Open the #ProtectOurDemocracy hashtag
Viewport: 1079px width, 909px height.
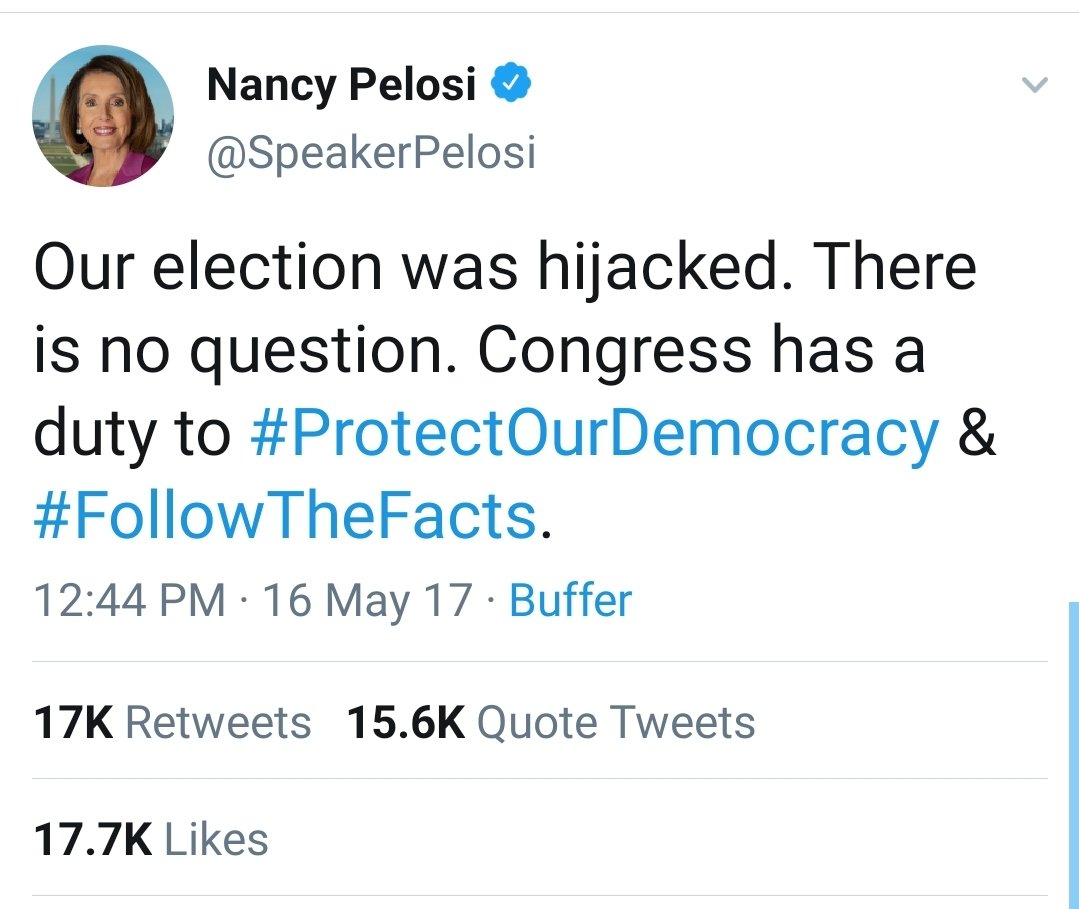[594, 434]
